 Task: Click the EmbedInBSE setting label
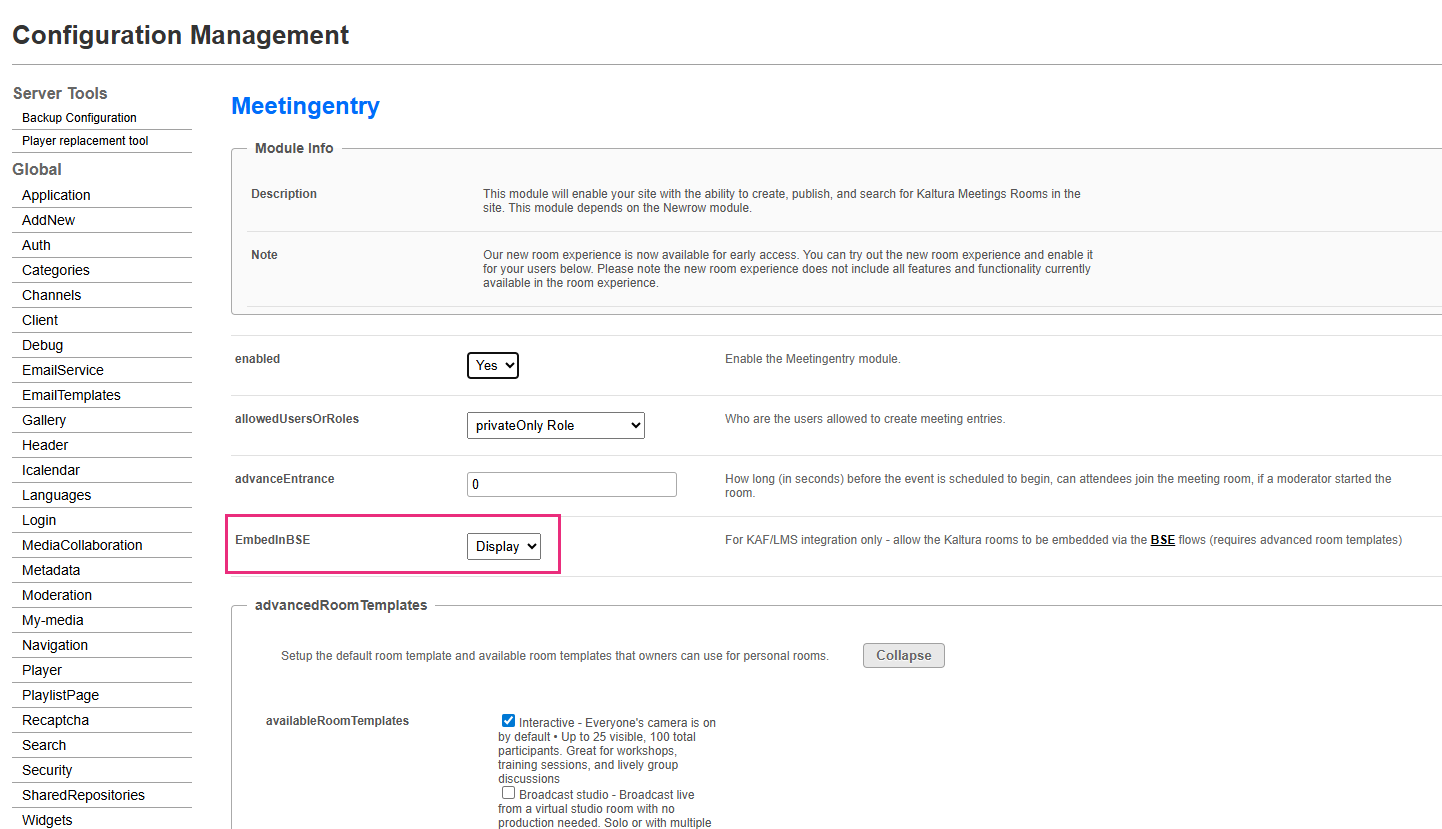pyautogui.click(x=273, y=540)
